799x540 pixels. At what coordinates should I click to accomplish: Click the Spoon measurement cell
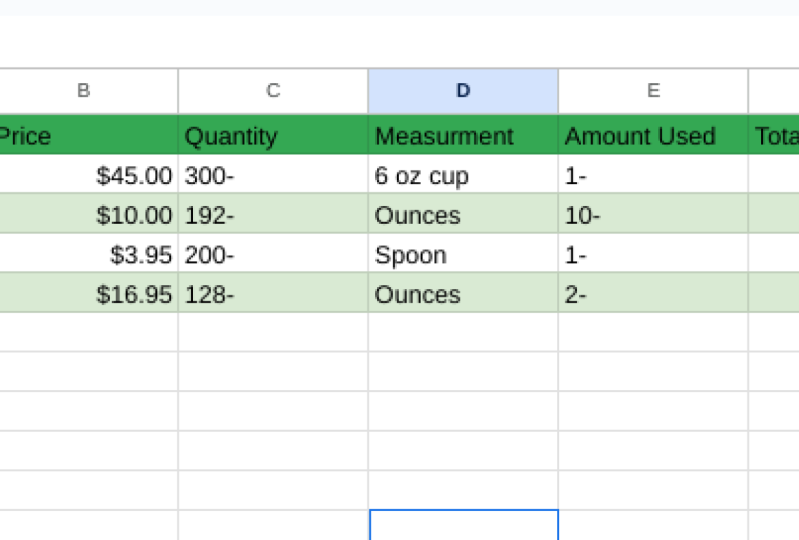coord(463,255)
